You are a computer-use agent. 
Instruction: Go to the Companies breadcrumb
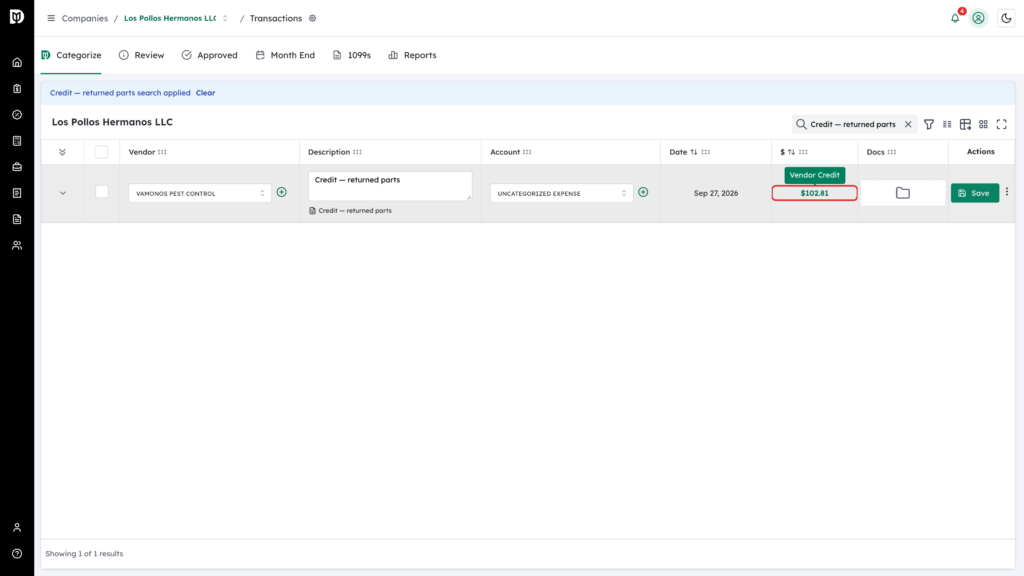pyautogui.click(x=84, y=18)
